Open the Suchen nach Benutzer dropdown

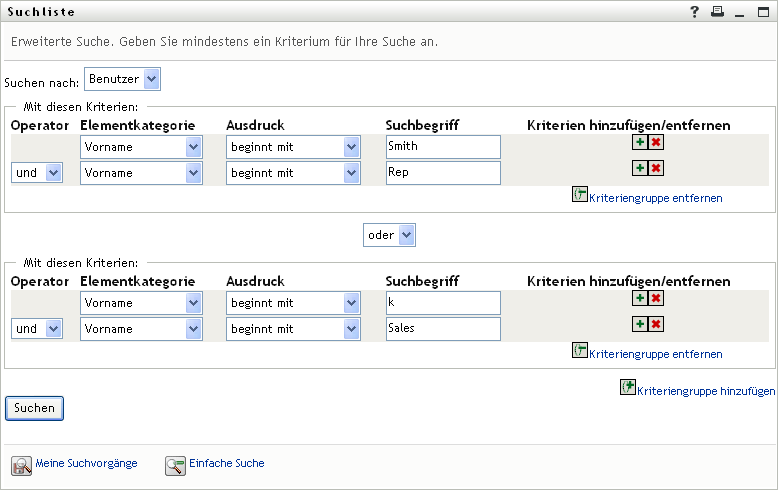point(122,79)
